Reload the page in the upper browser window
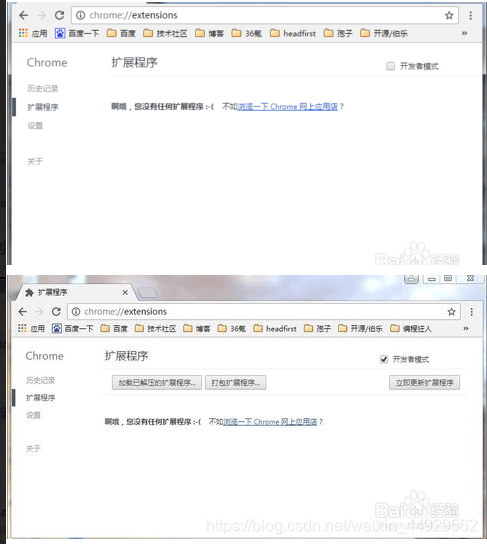 point(60,15)
